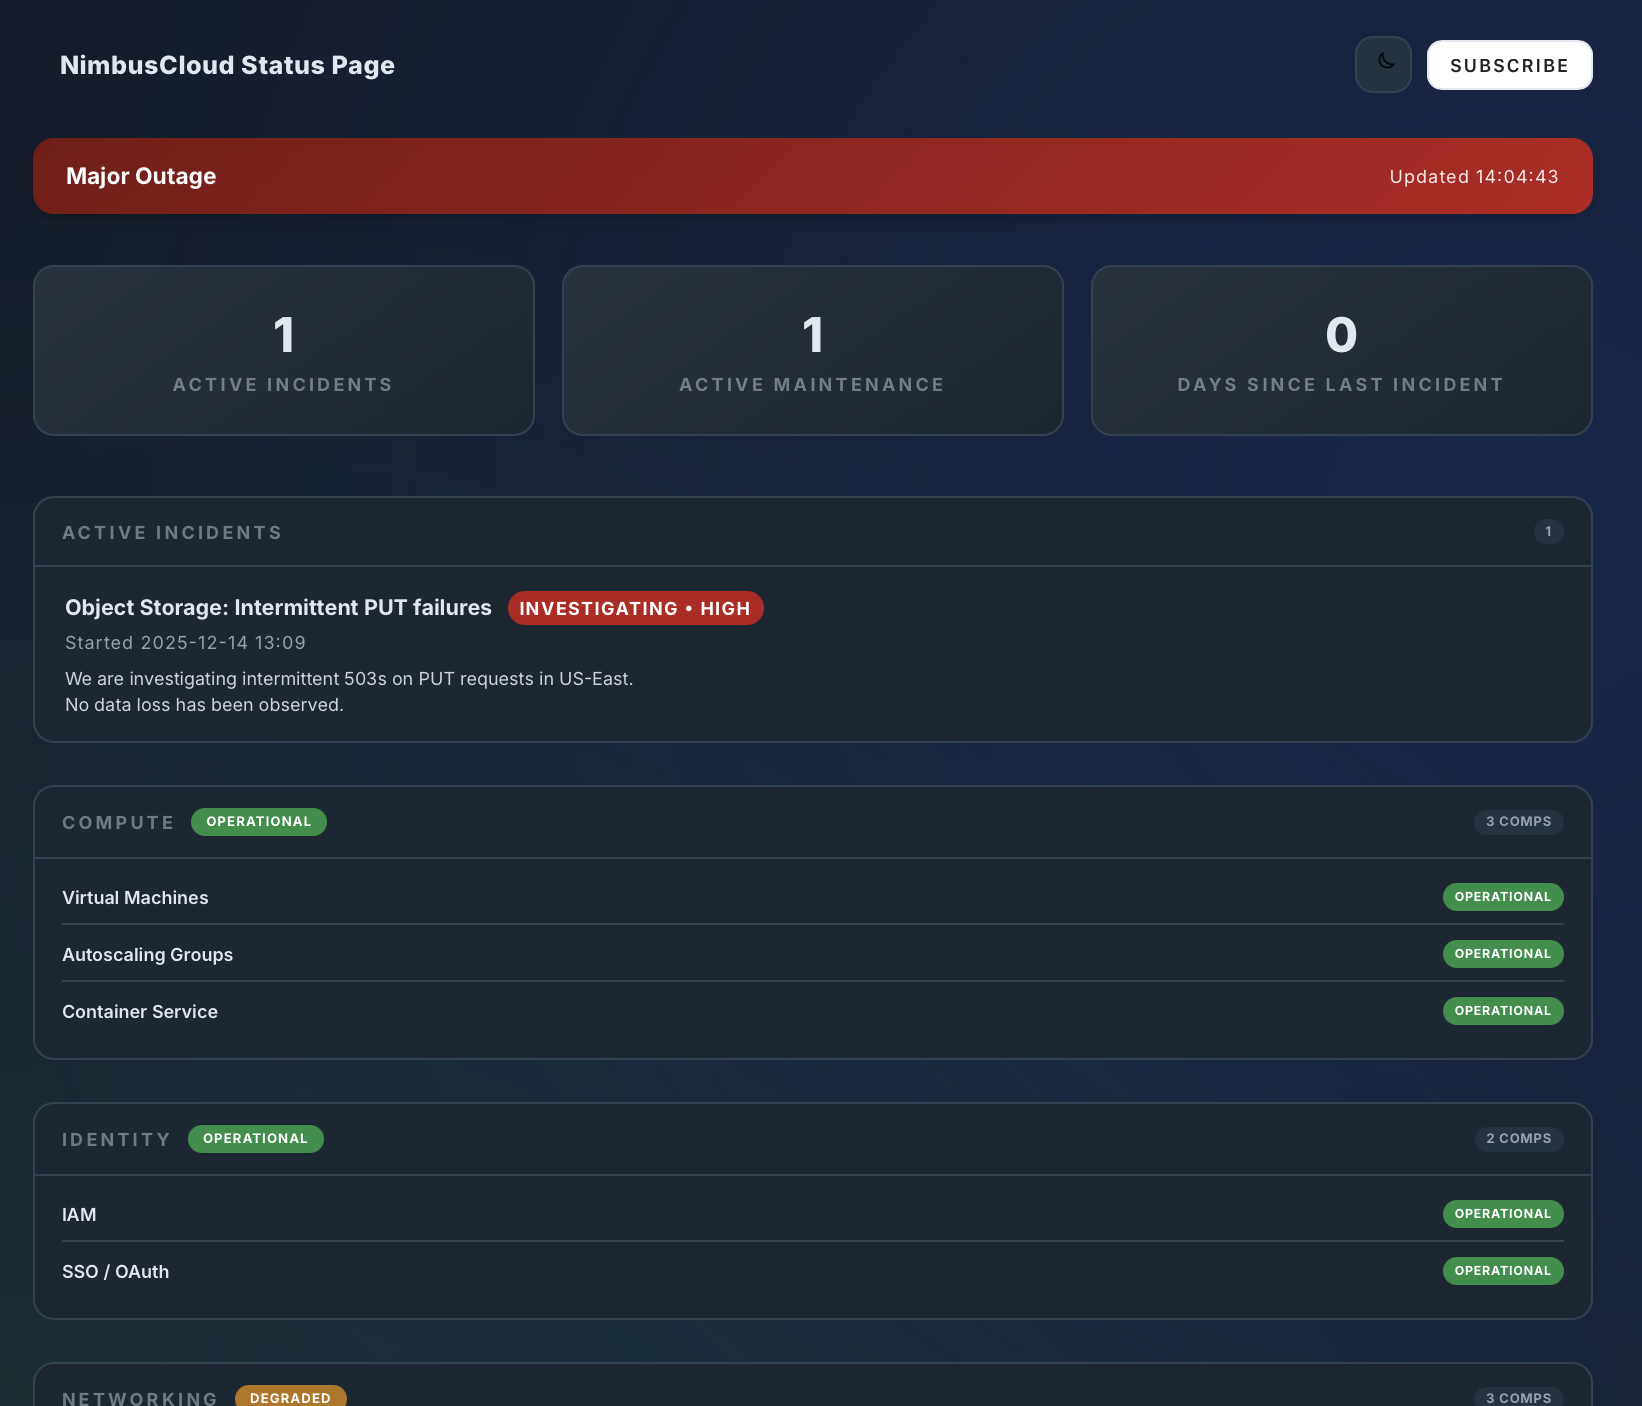Click Identity group's Operational badge
This screenshot has height=1406, width=1642.
coord(255,1139)
